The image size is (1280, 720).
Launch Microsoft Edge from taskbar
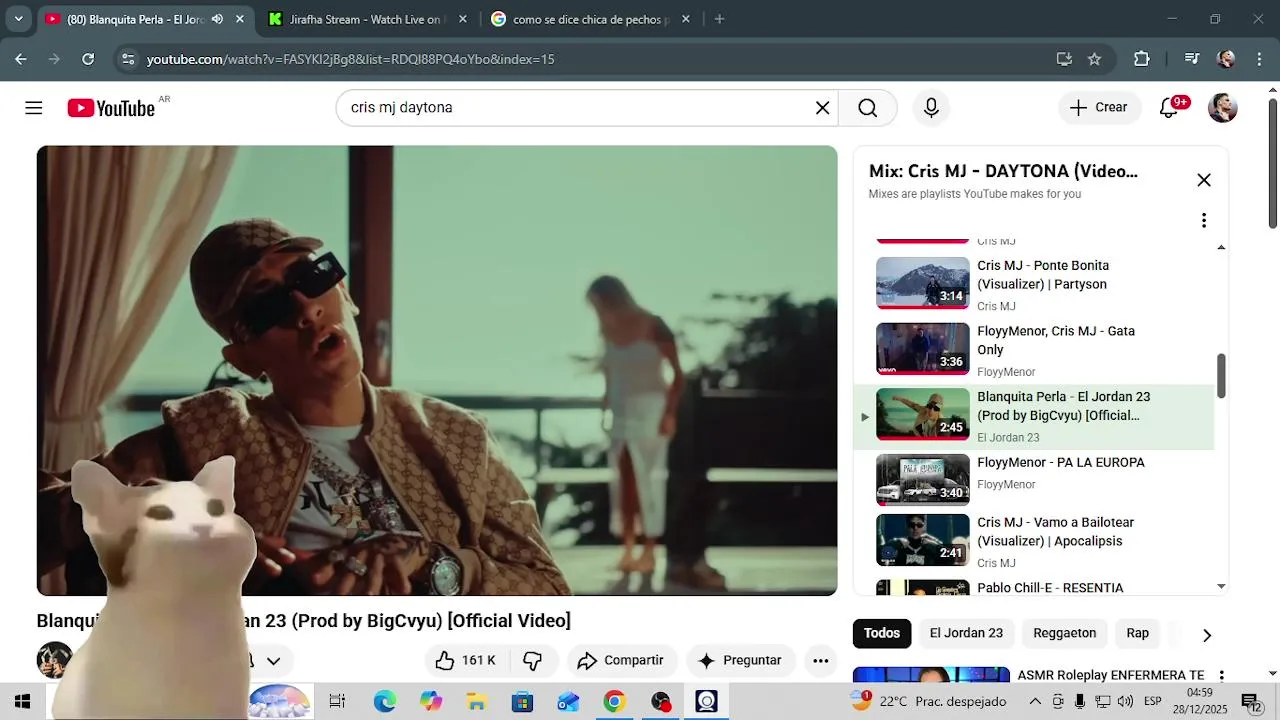point(385,702)
